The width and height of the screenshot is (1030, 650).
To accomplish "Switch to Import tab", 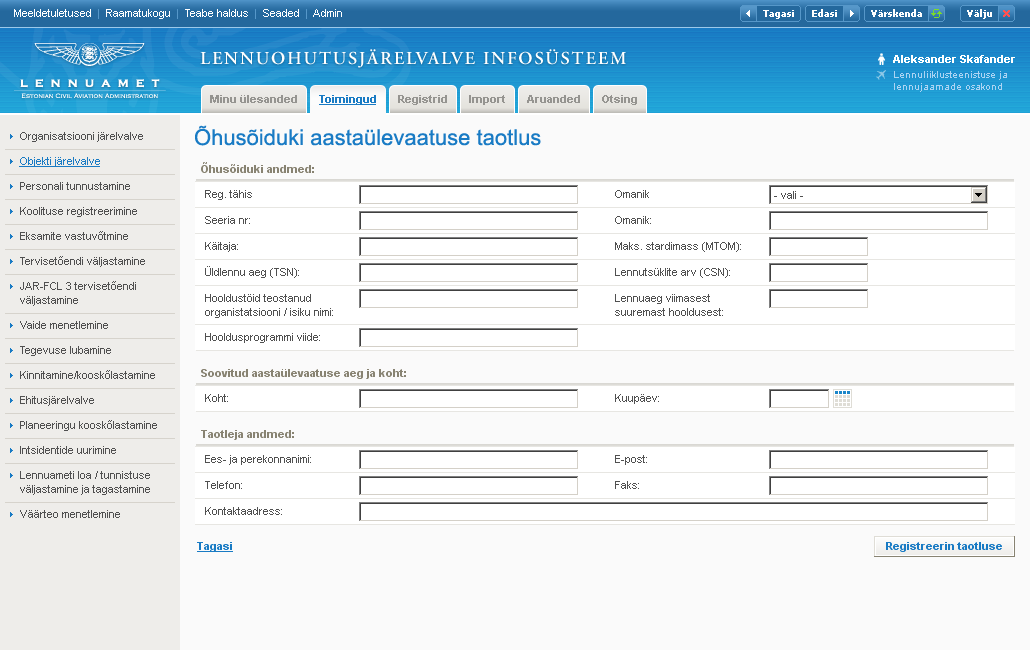I will click(x=487, y=99).
